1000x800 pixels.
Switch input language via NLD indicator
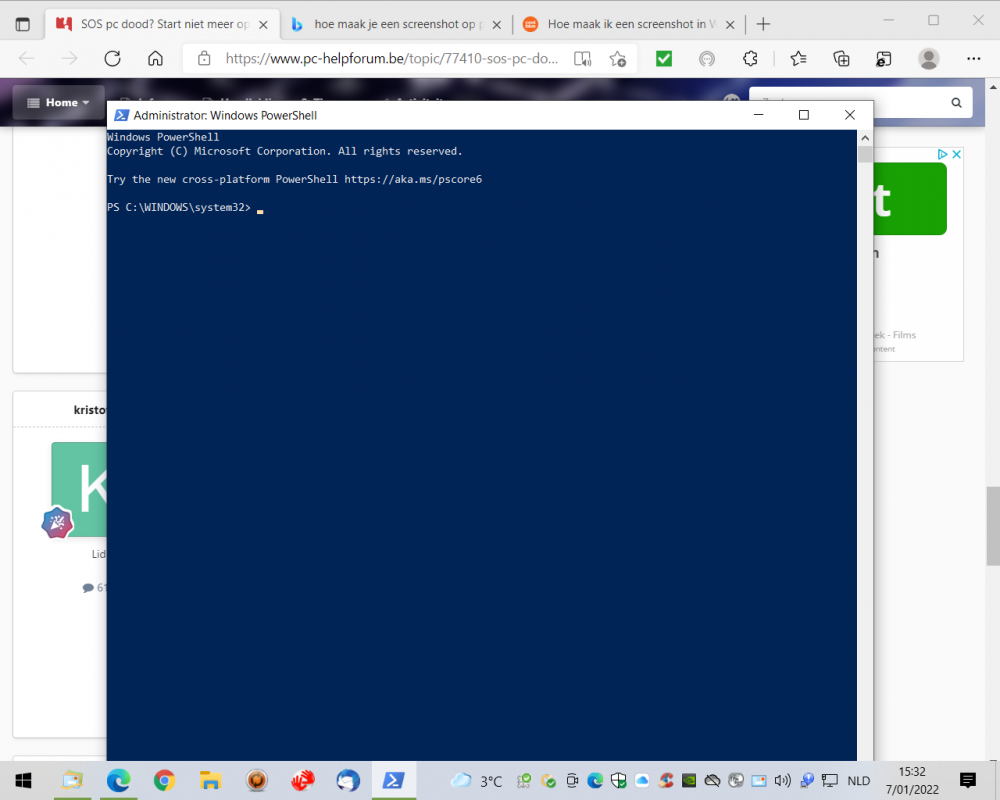point(858,781)
